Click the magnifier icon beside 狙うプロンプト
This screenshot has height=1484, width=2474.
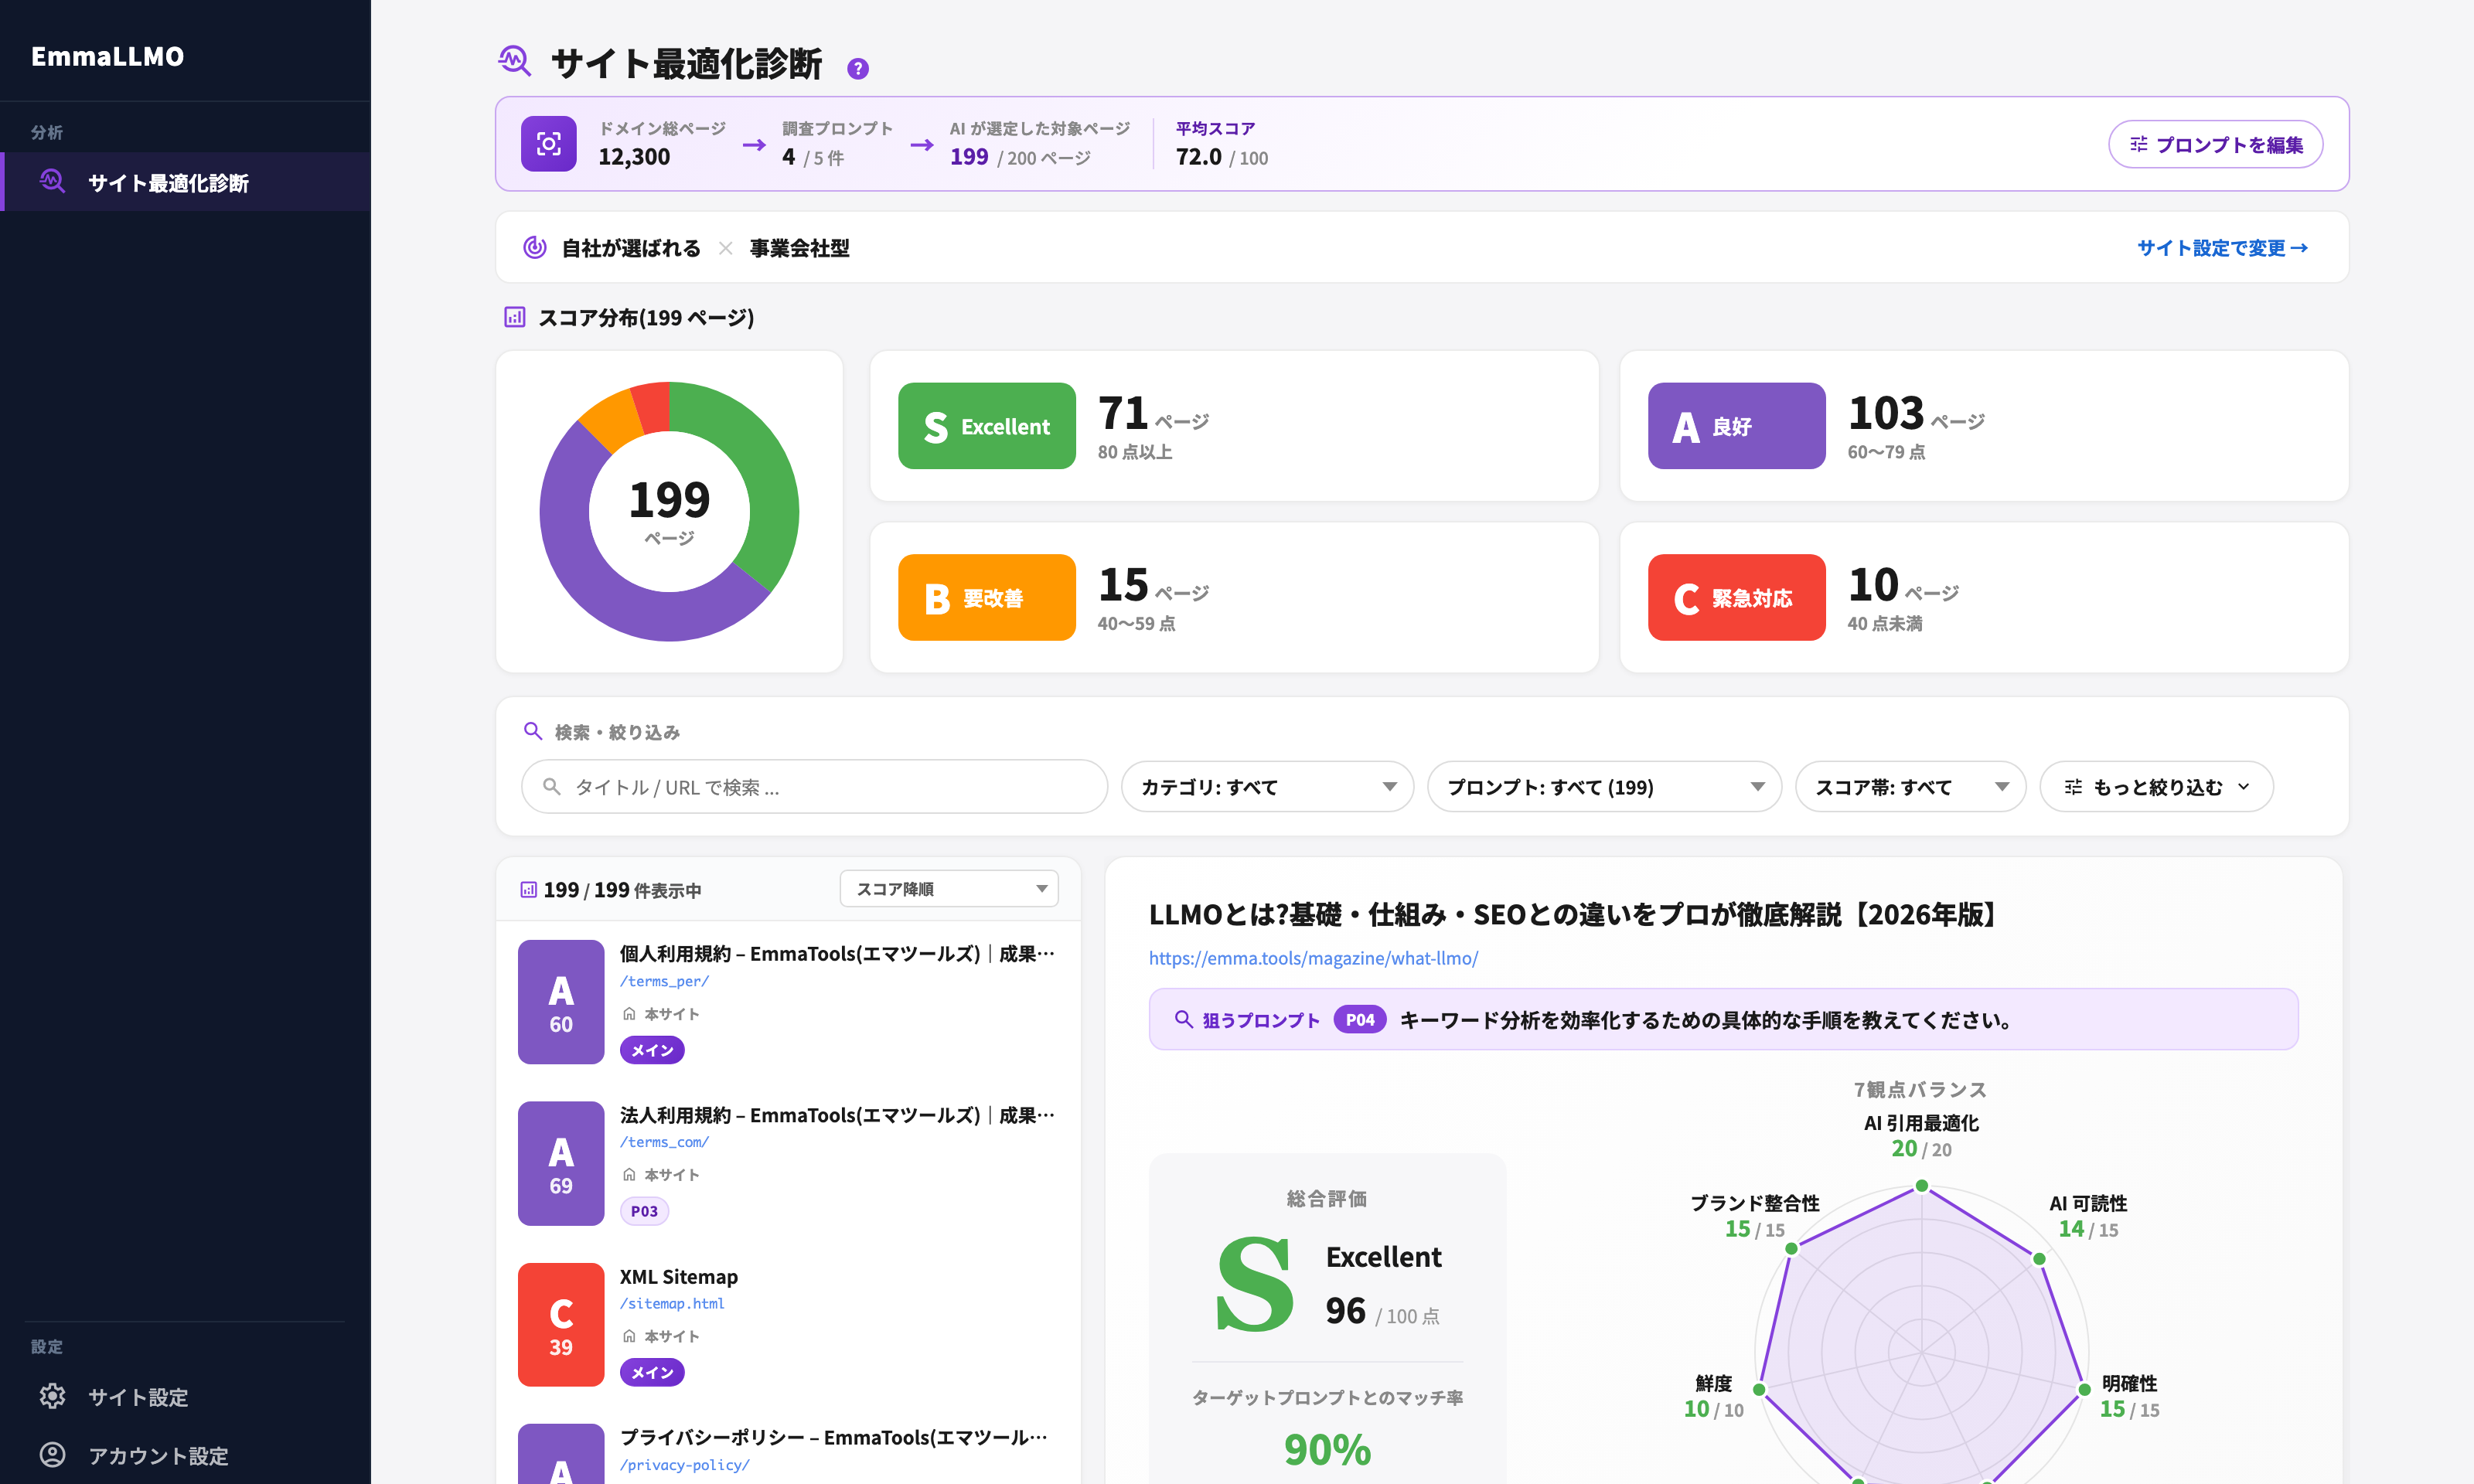[x=1183, y=1019]
